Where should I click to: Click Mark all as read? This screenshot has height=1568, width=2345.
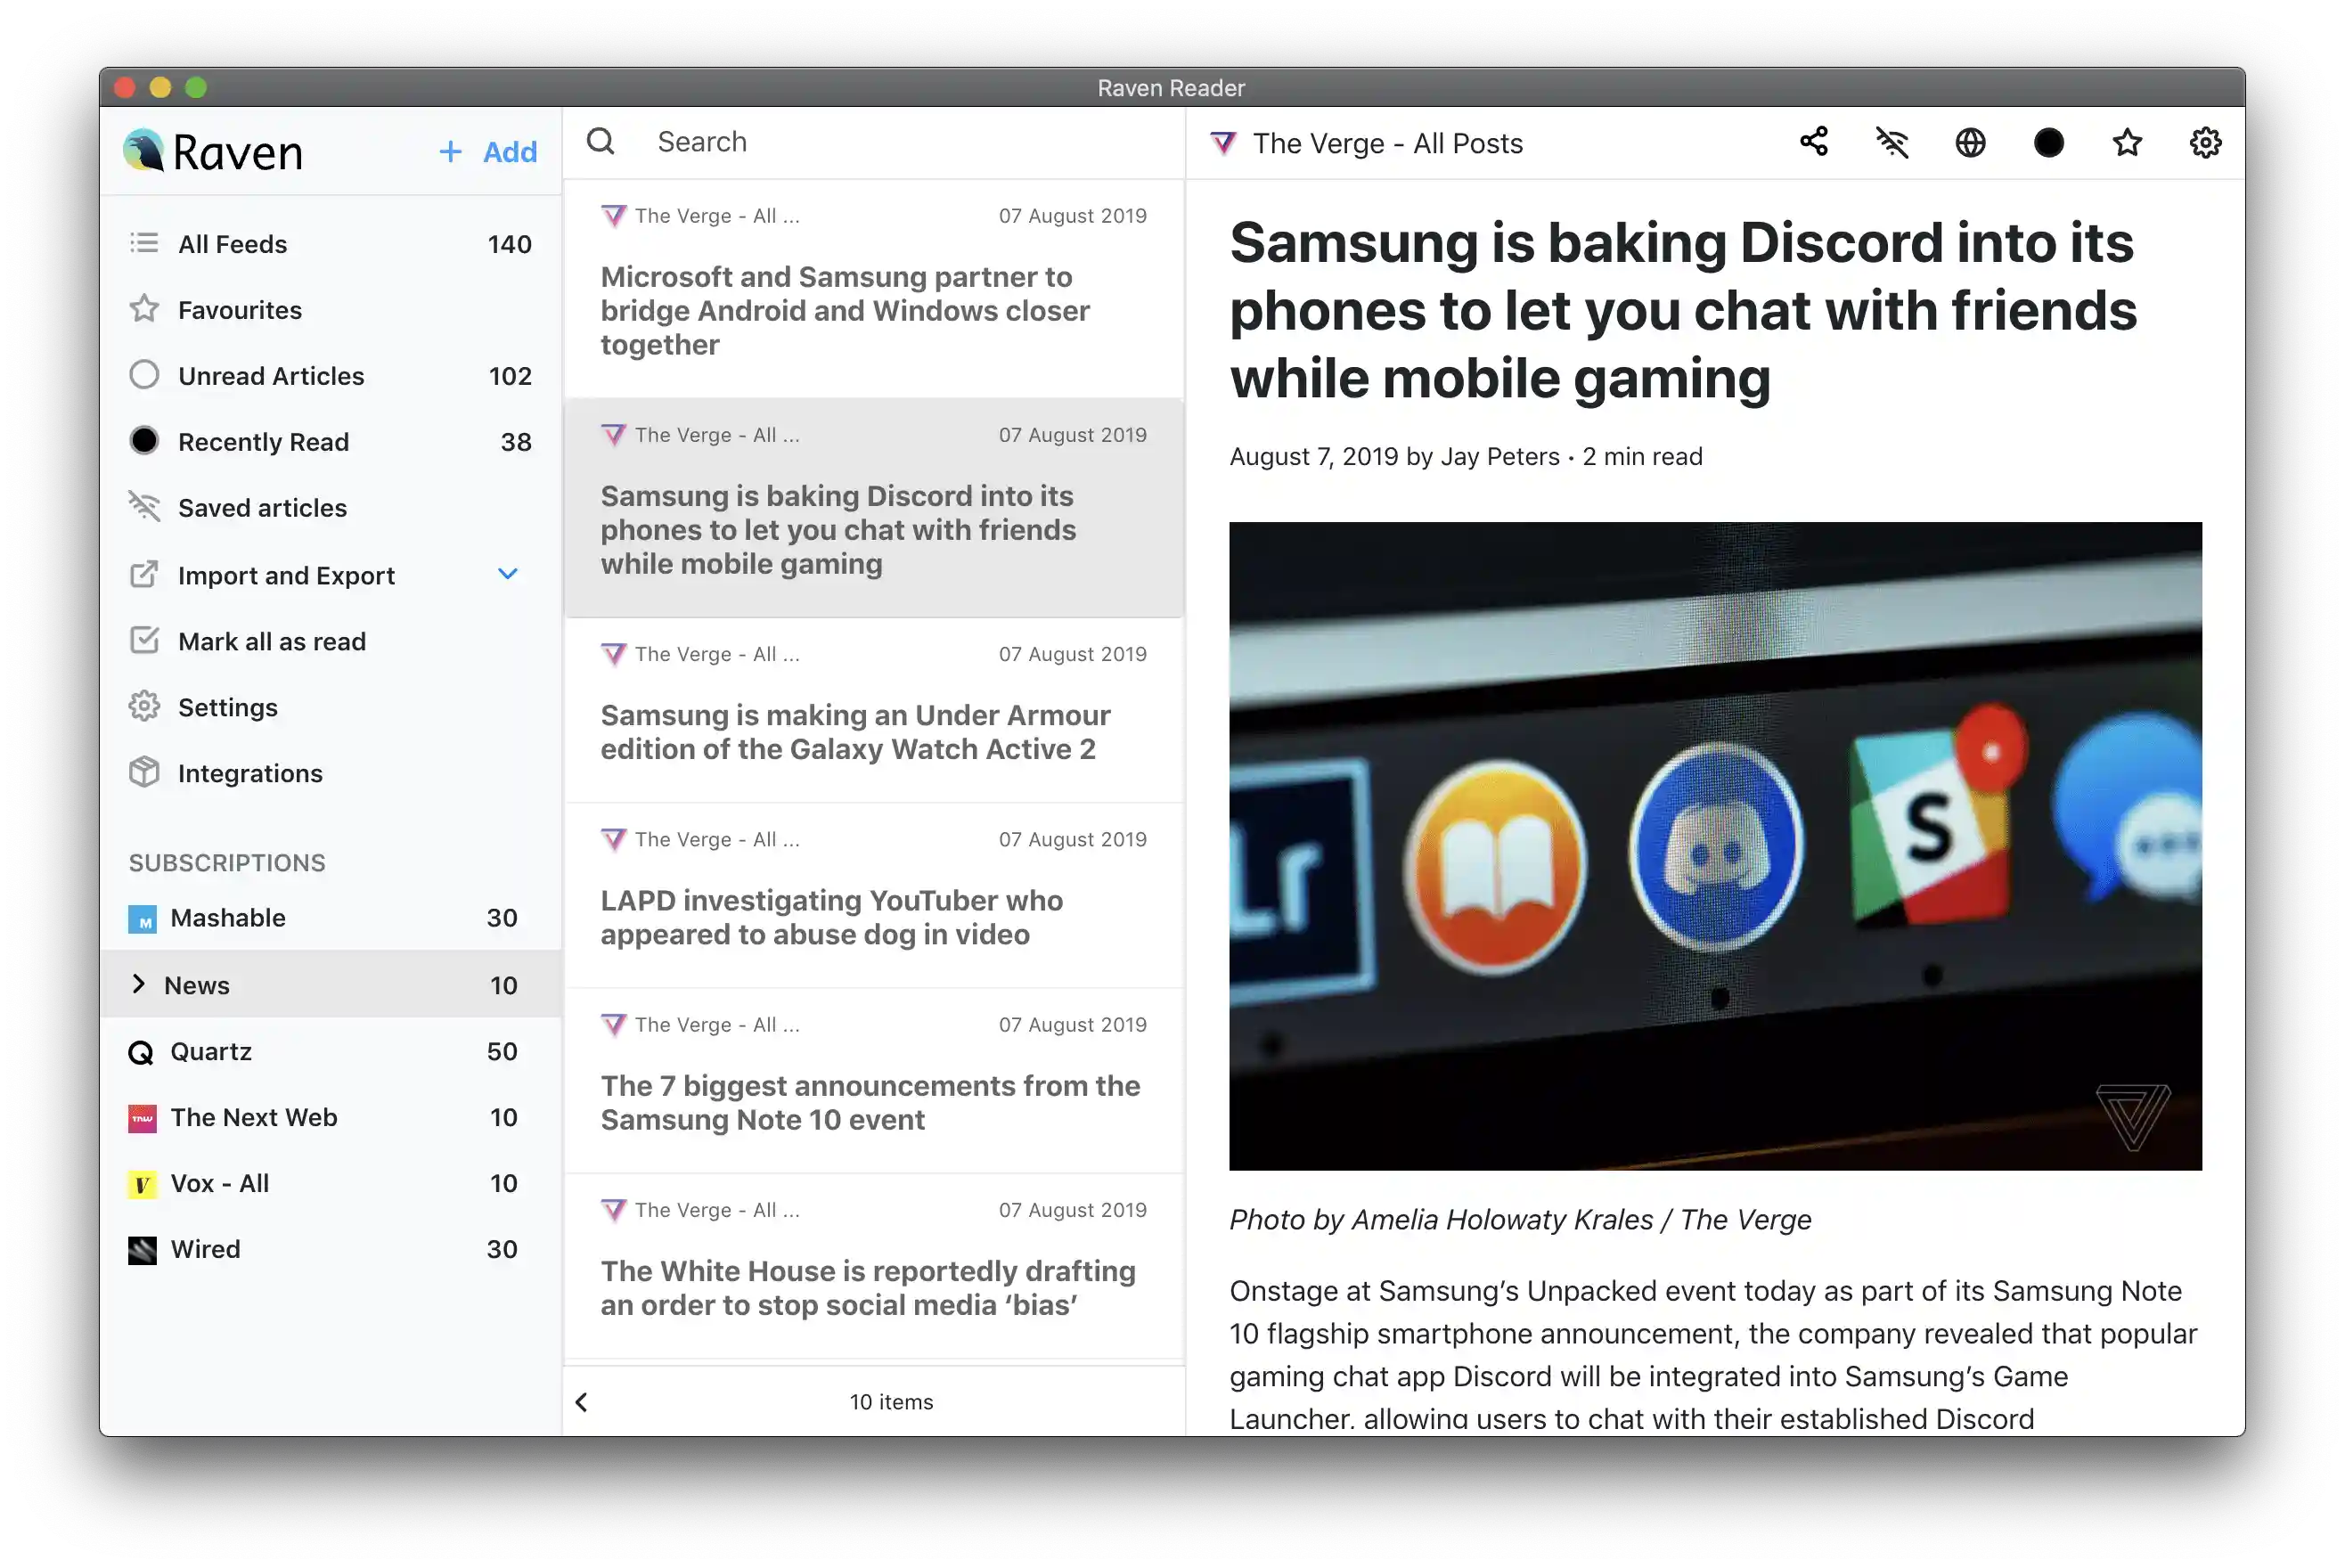coord(271,641)
